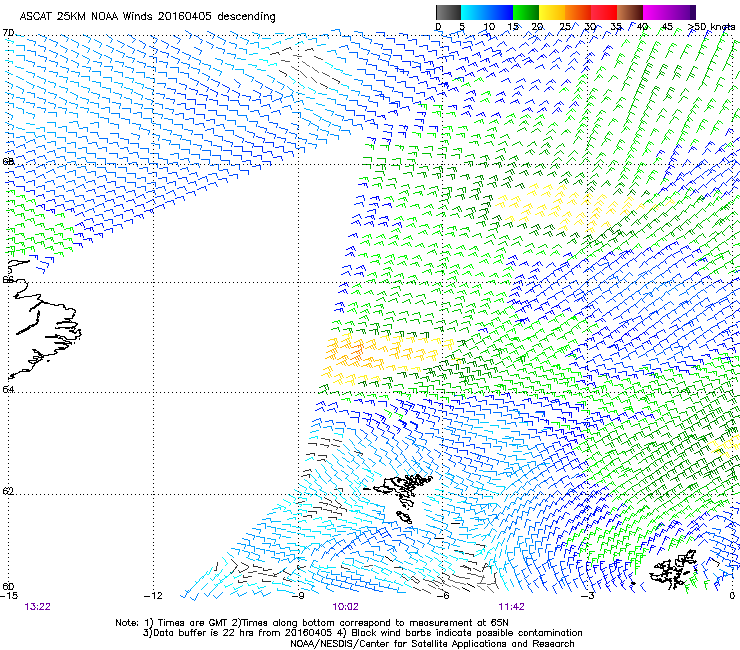740x650 pixels.
Task: Click the 'Data buffer is 22 hrs' note line
Action: [362, 633]
